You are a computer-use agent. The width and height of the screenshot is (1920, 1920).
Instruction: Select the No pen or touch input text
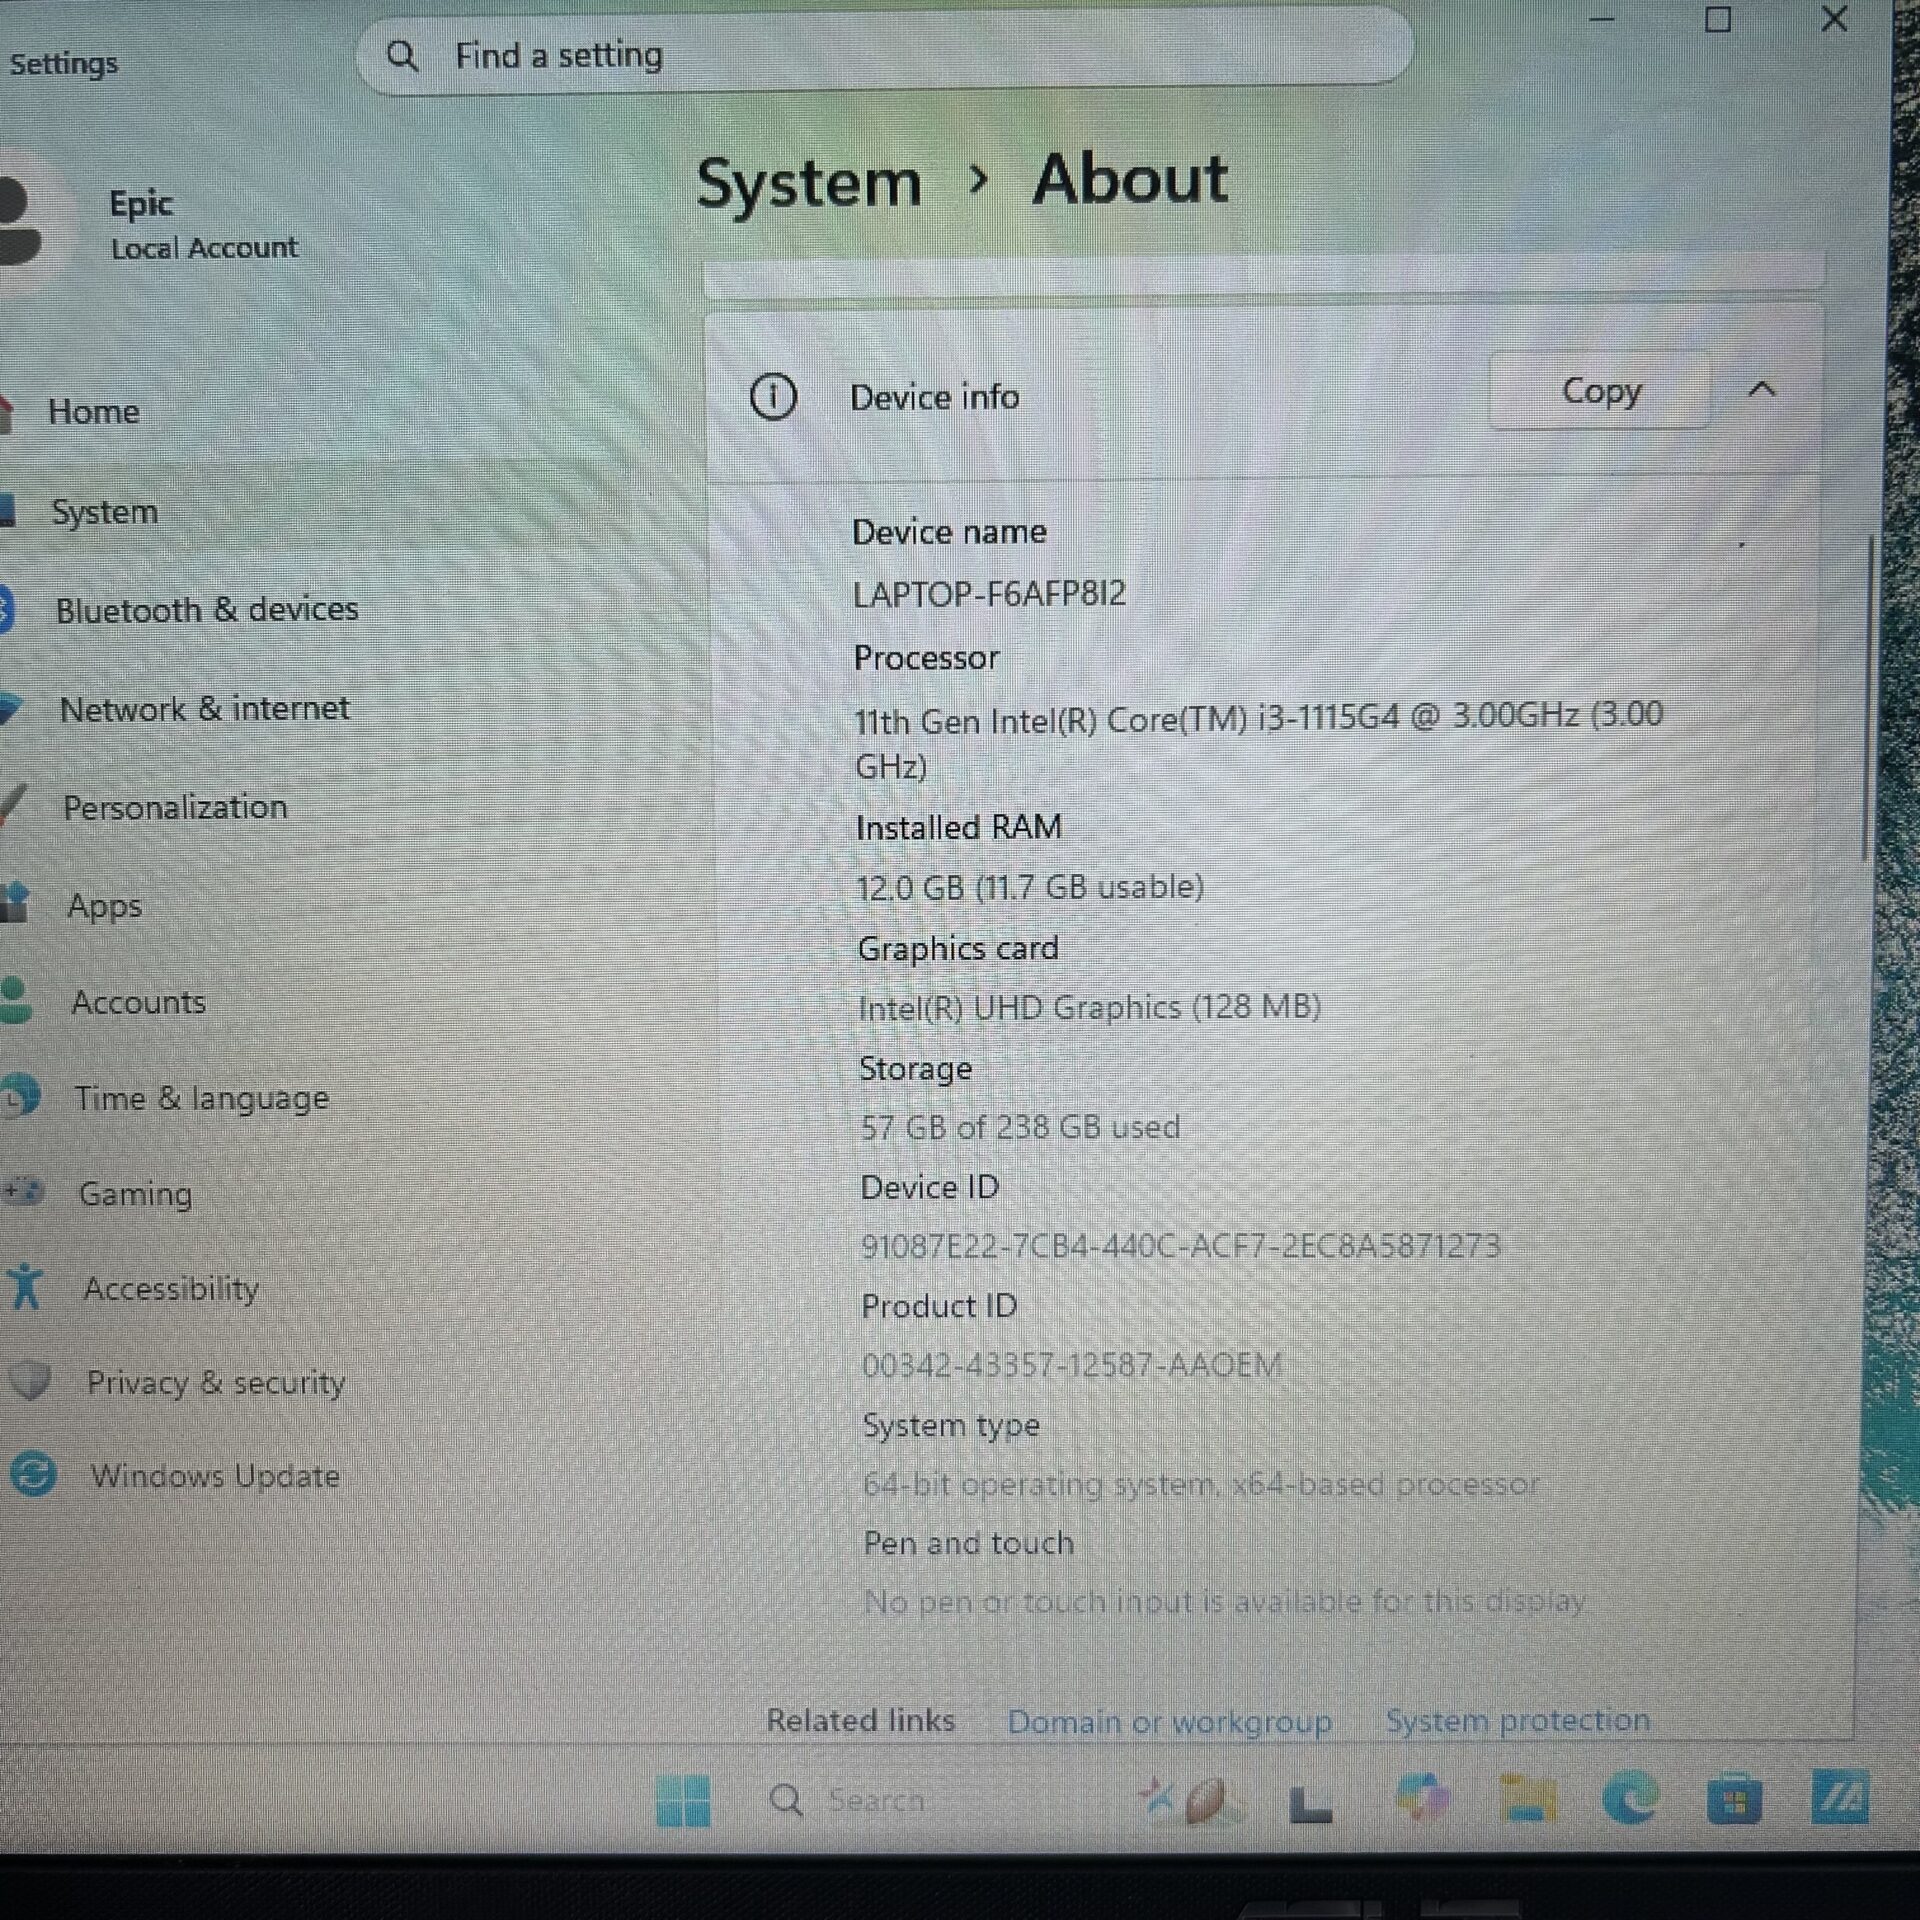(x=1224, y=1602)
